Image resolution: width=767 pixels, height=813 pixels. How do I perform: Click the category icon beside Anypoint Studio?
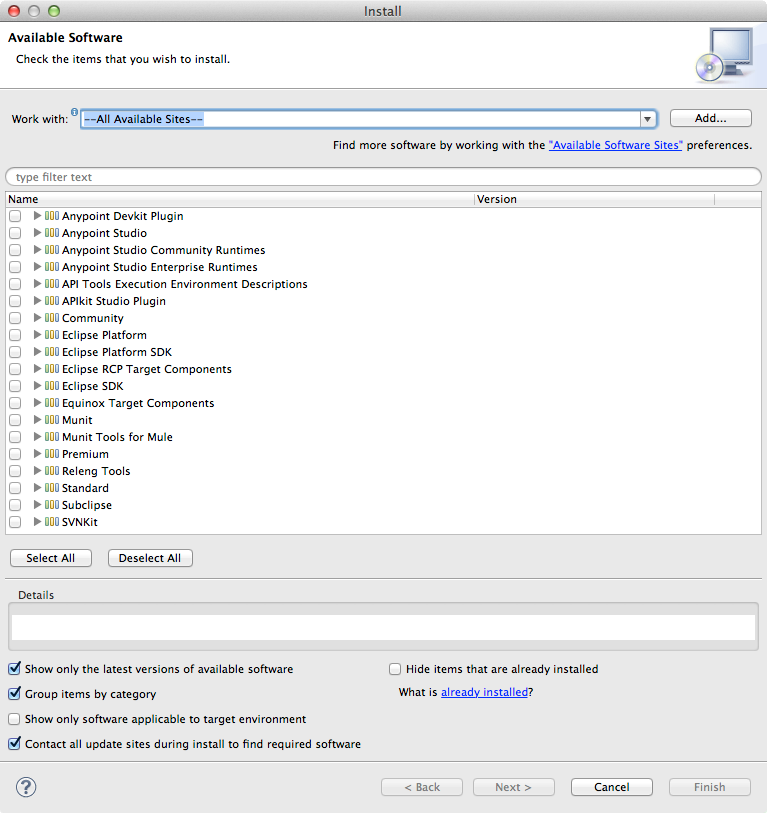point(52,233)
